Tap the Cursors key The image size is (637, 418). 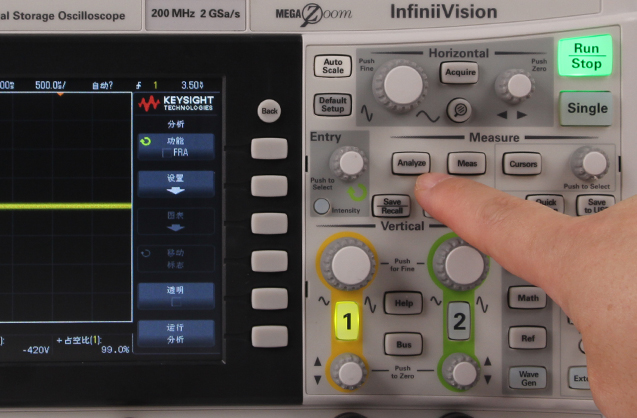pos(522,164)
